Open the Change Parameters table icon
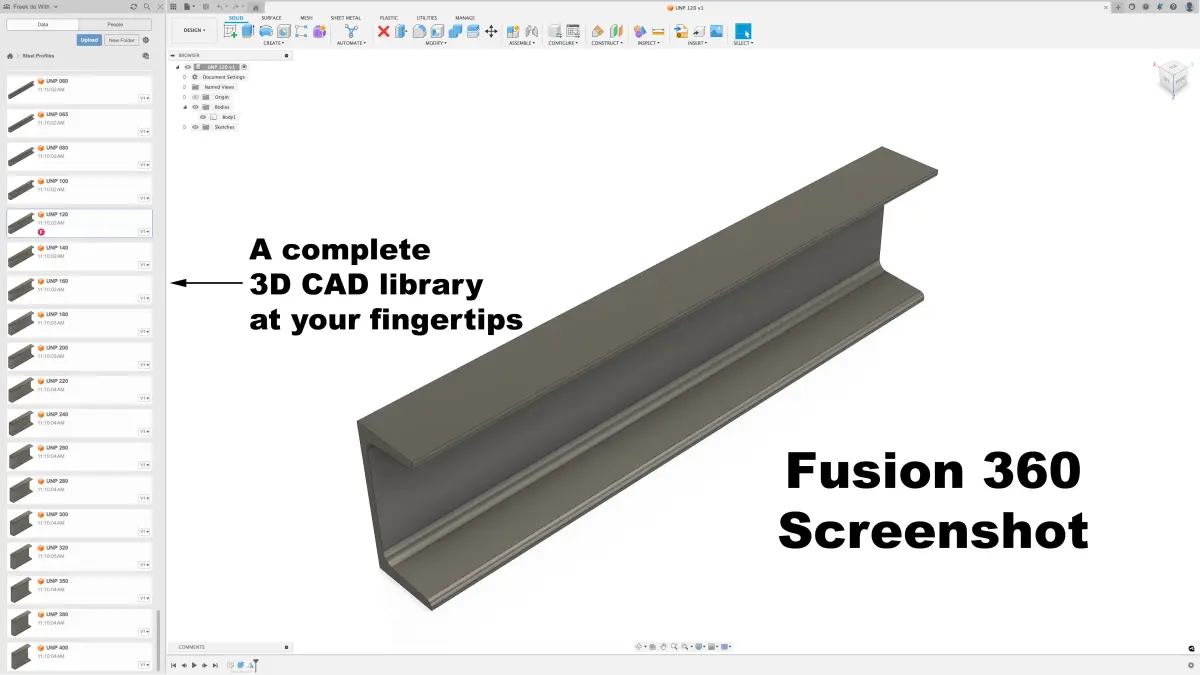The width and height of the screenshot is (1200, 675). (x=573, y=31)
